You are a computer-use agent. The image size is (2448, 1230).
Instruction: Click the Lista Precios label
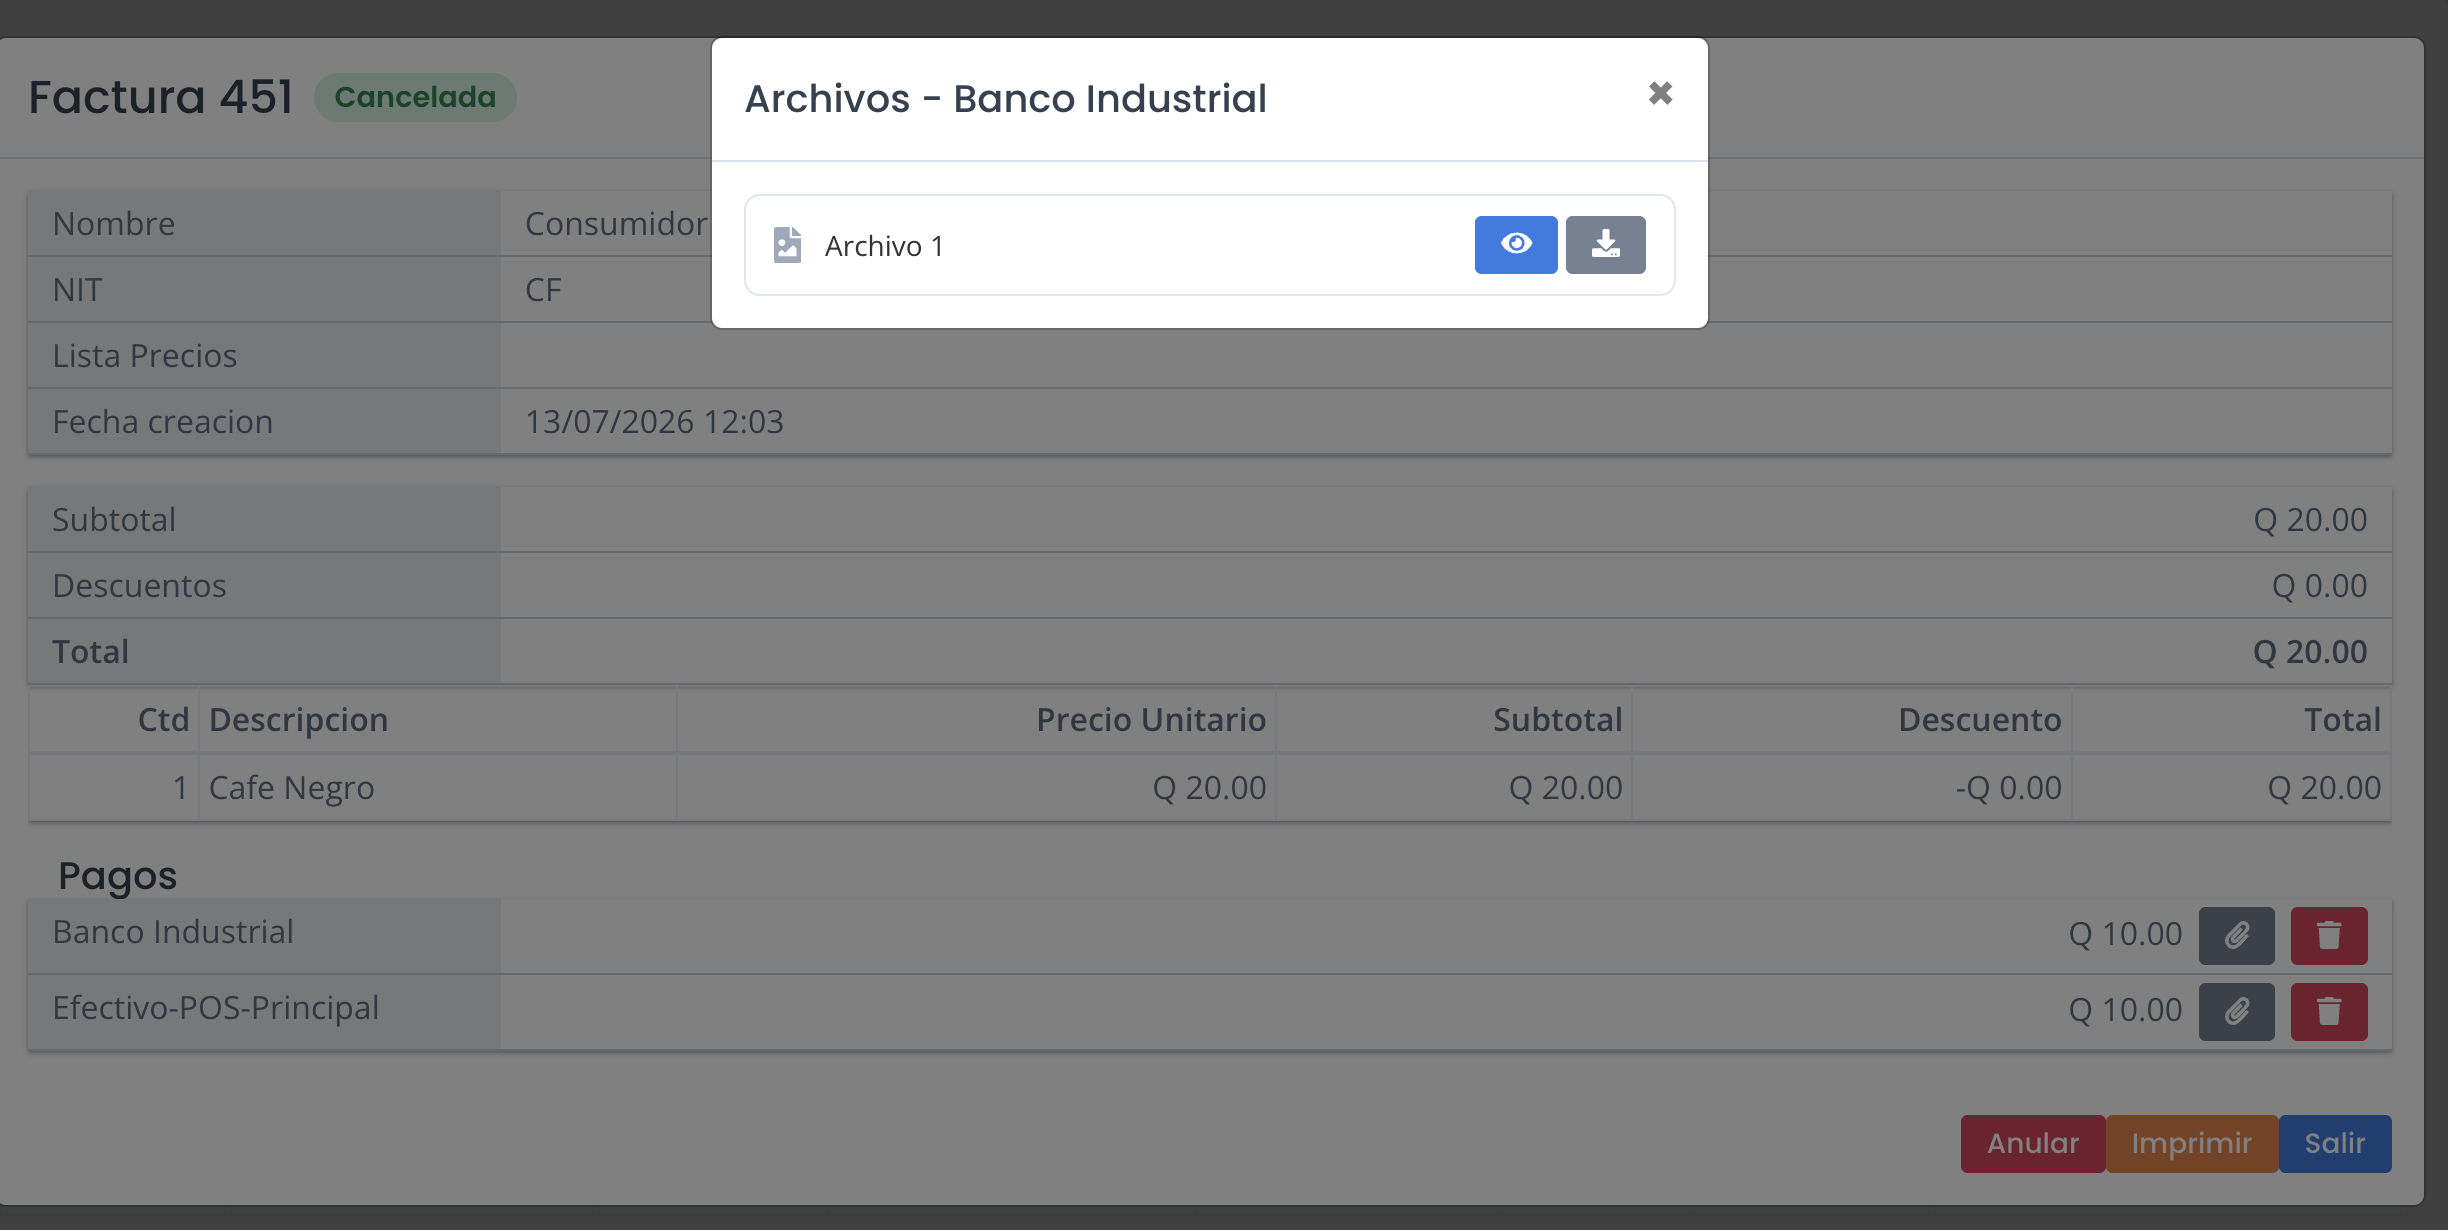tap(144, 356)
